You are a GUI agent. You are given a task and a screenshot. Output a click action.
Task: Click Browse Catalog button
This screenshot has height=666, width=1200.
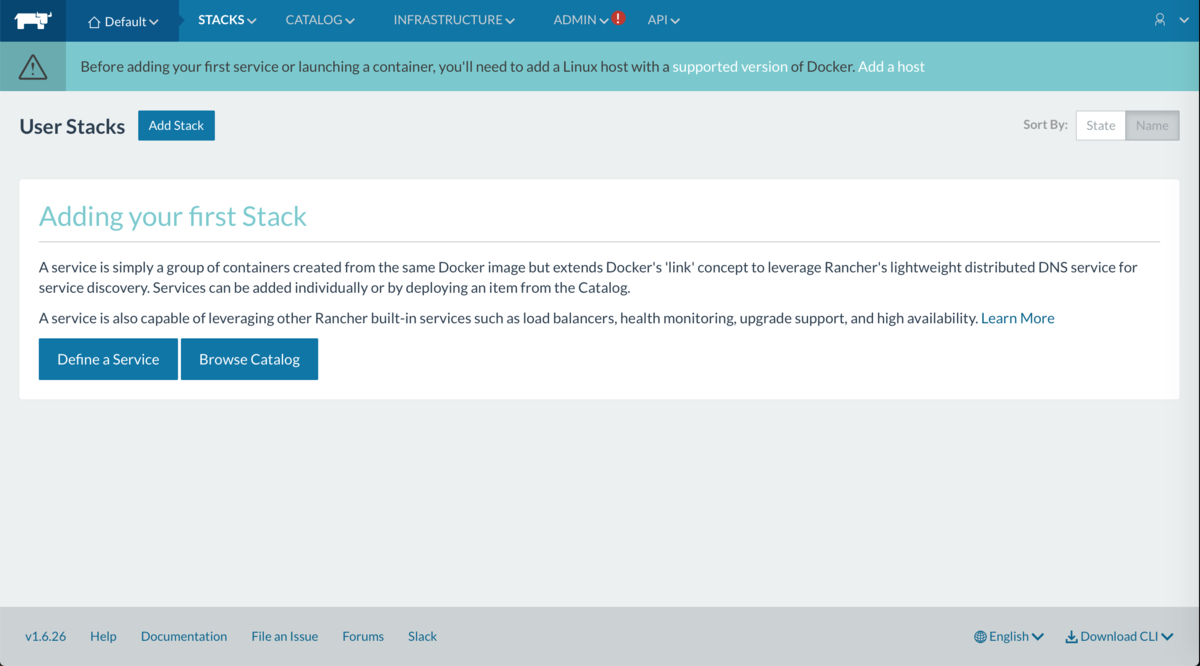point(249,359)
